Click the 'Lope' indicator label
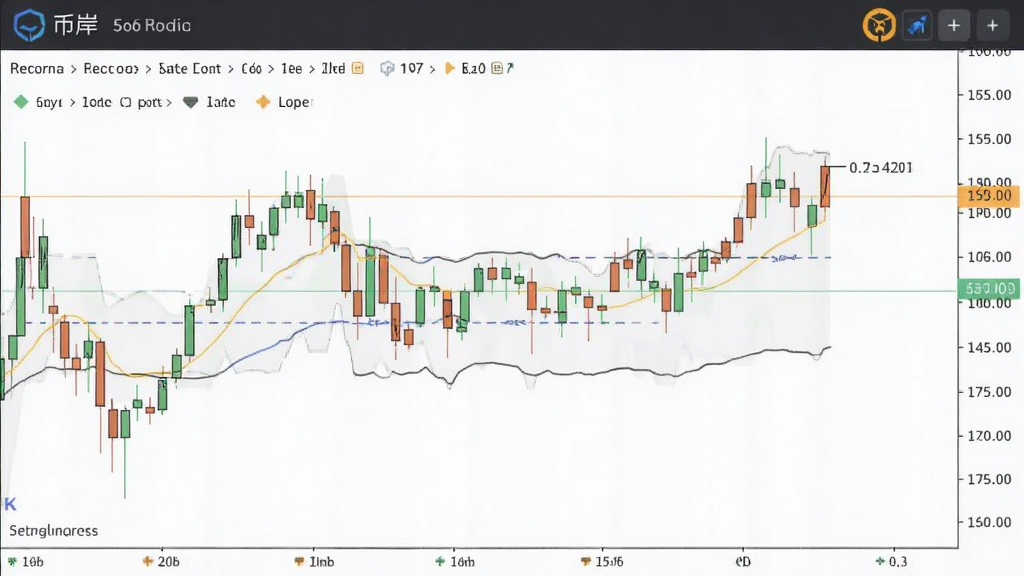Screen dimensions: 1024x576 [x=295, y=103]
